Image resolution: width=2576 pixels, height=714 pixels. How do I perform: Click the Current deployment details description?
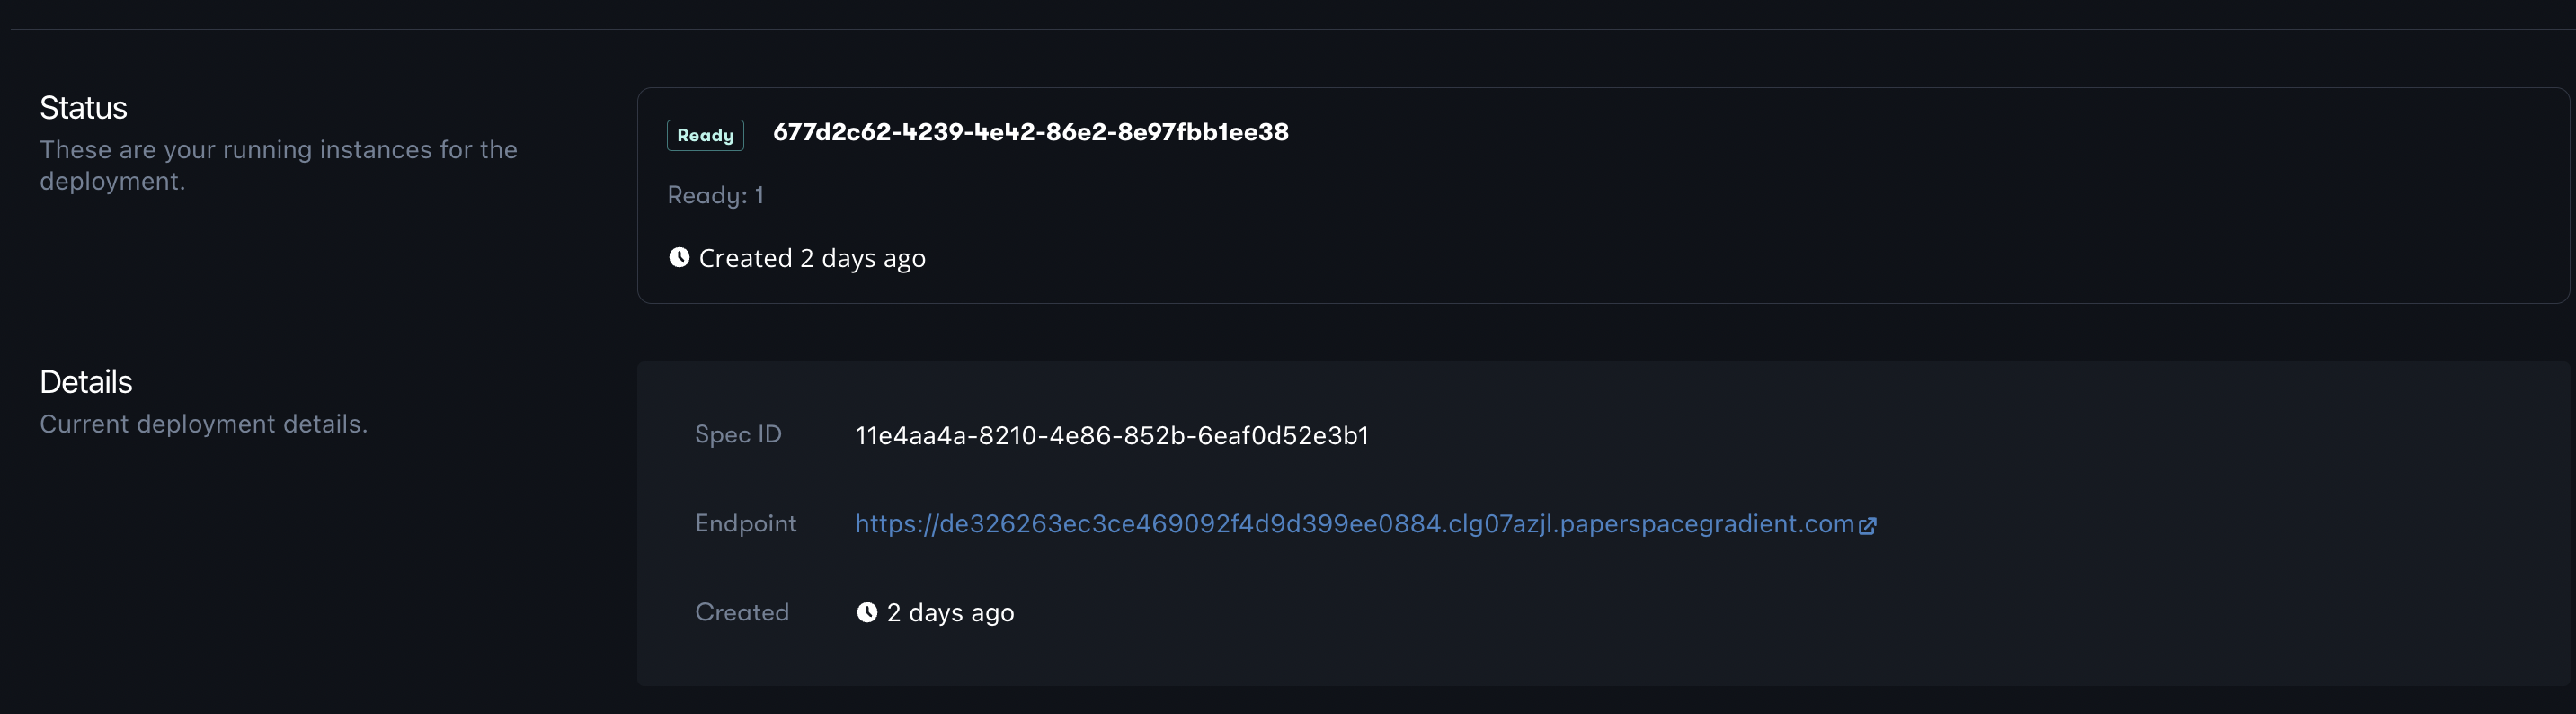pos(203,424)
